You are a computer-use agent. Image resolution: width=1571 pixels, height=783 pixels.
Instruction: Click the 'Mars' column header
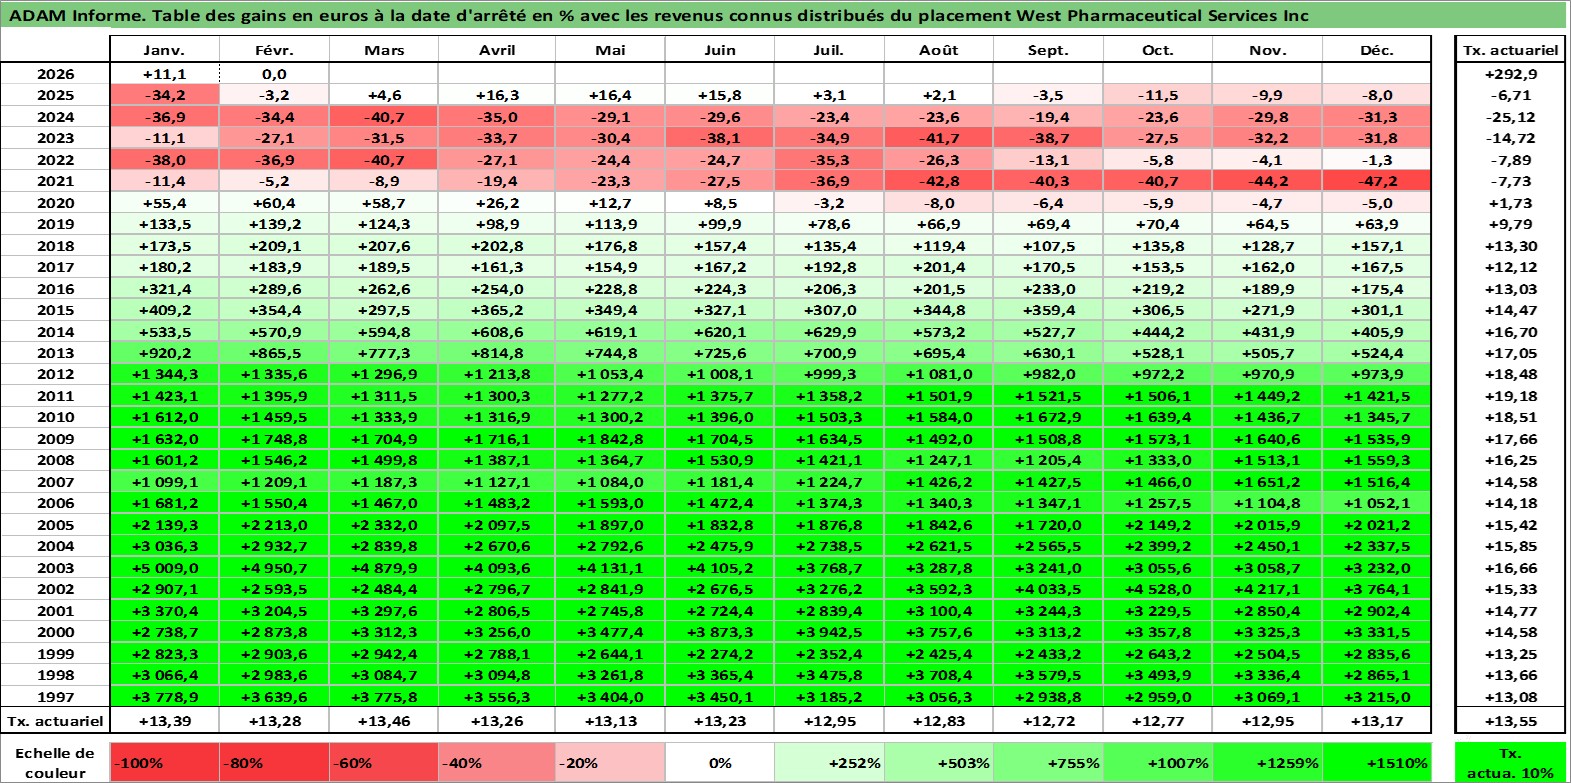click(384, 50)
